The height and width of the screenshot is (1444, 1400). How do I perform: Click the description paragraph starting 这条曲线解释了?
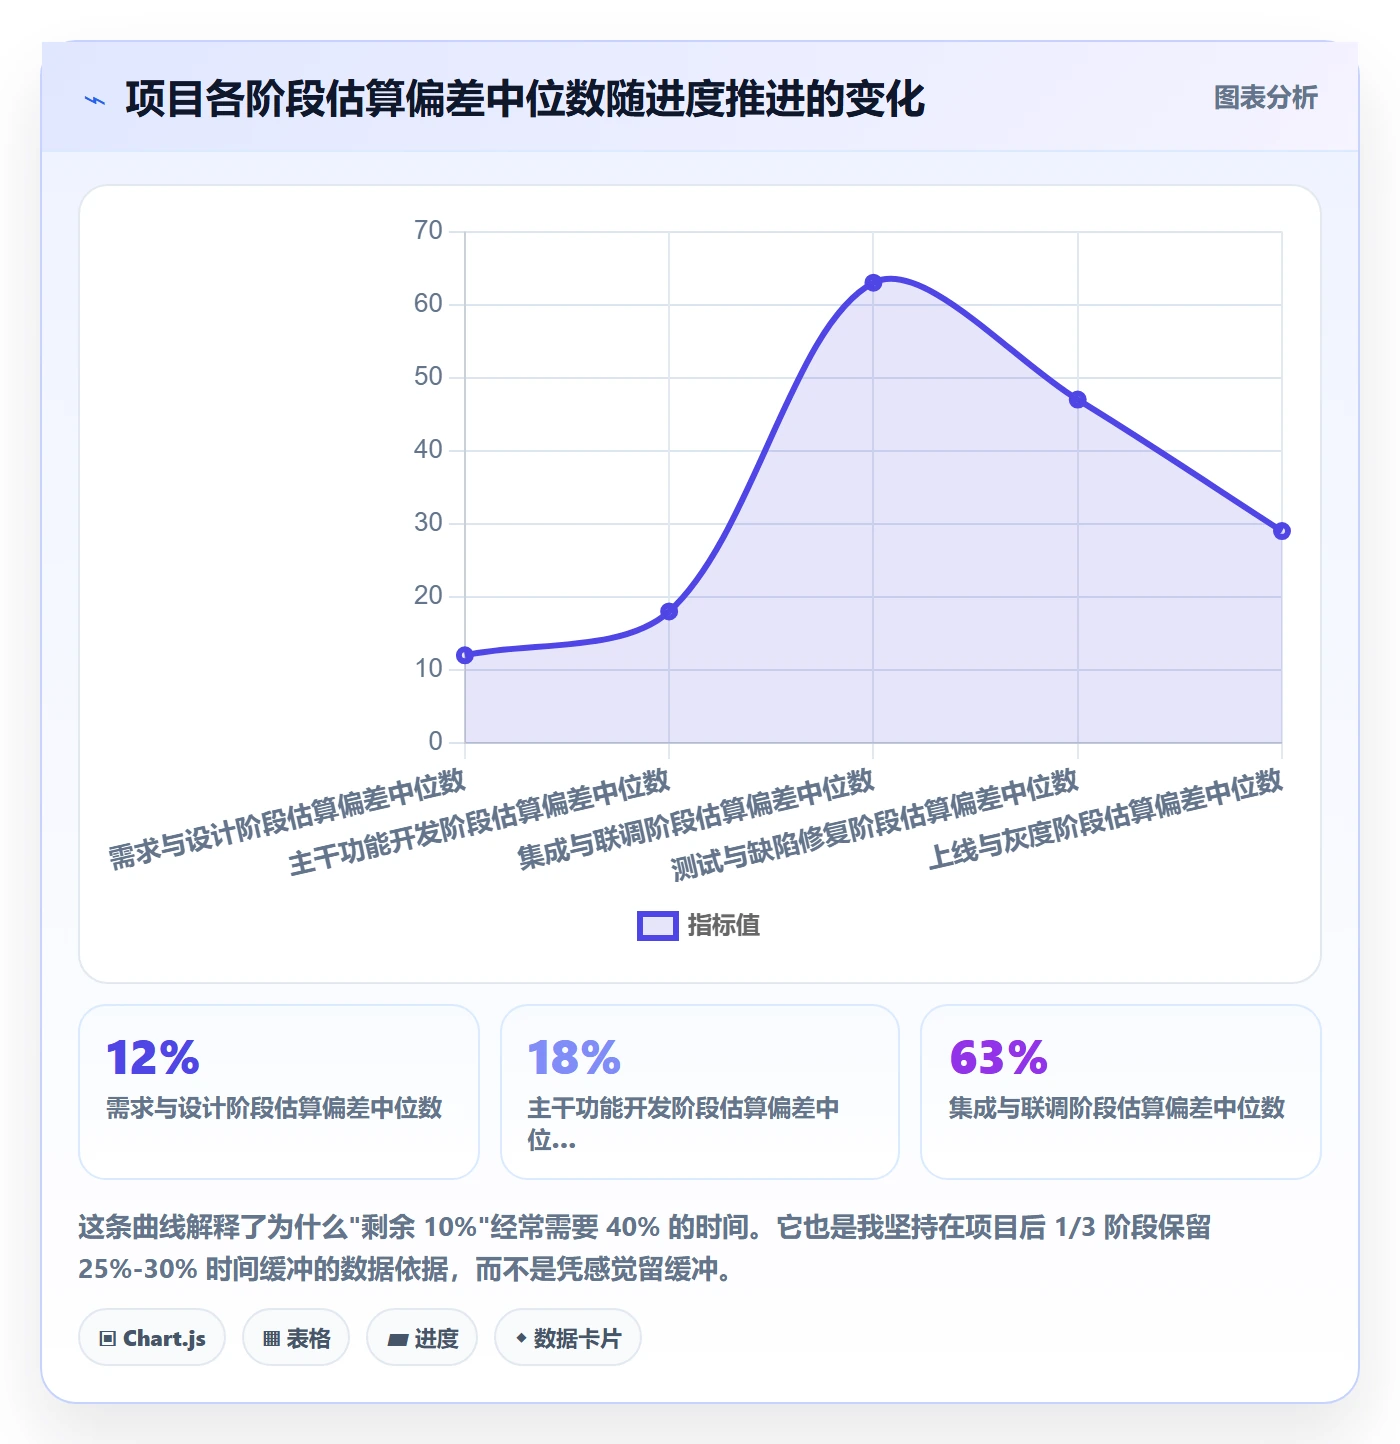point(644,1248)
